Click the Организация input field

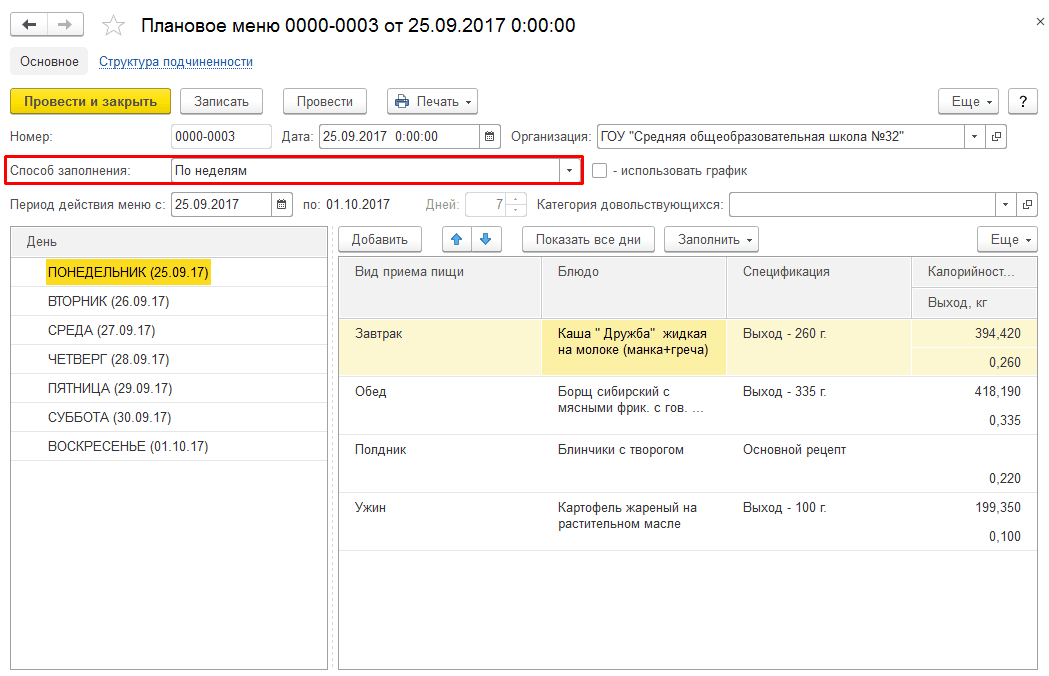[781, 137]
